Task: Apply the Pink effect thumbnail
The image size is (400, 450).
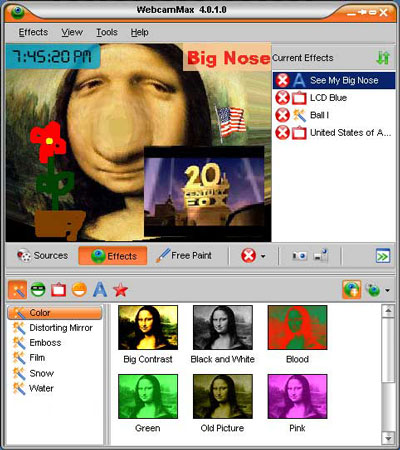Action: [297, 396]
